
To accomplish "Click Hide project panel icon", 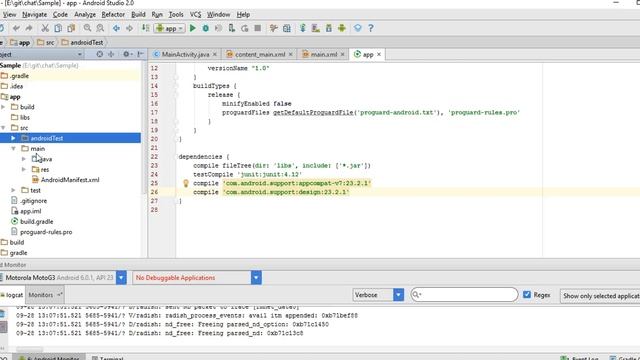I will (140, 54).
